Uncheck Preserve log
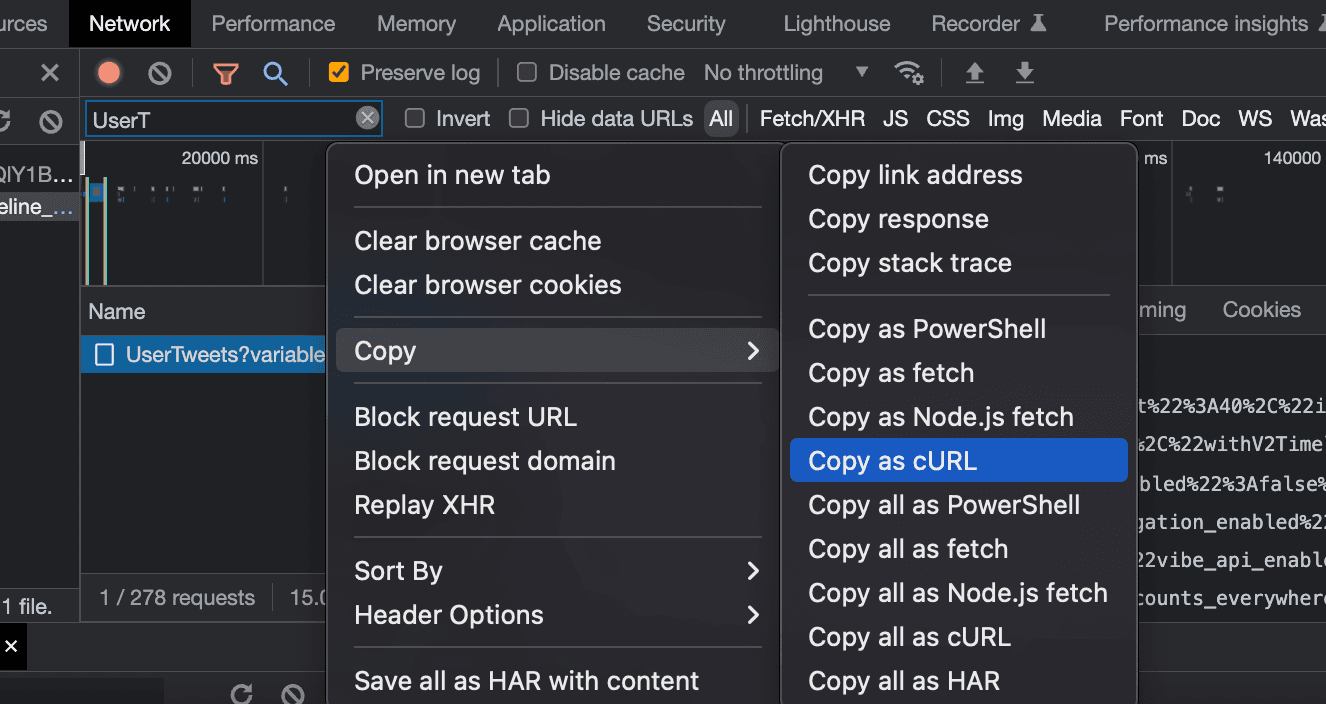This screenshot has width=1326, height=704. [338, 72]
